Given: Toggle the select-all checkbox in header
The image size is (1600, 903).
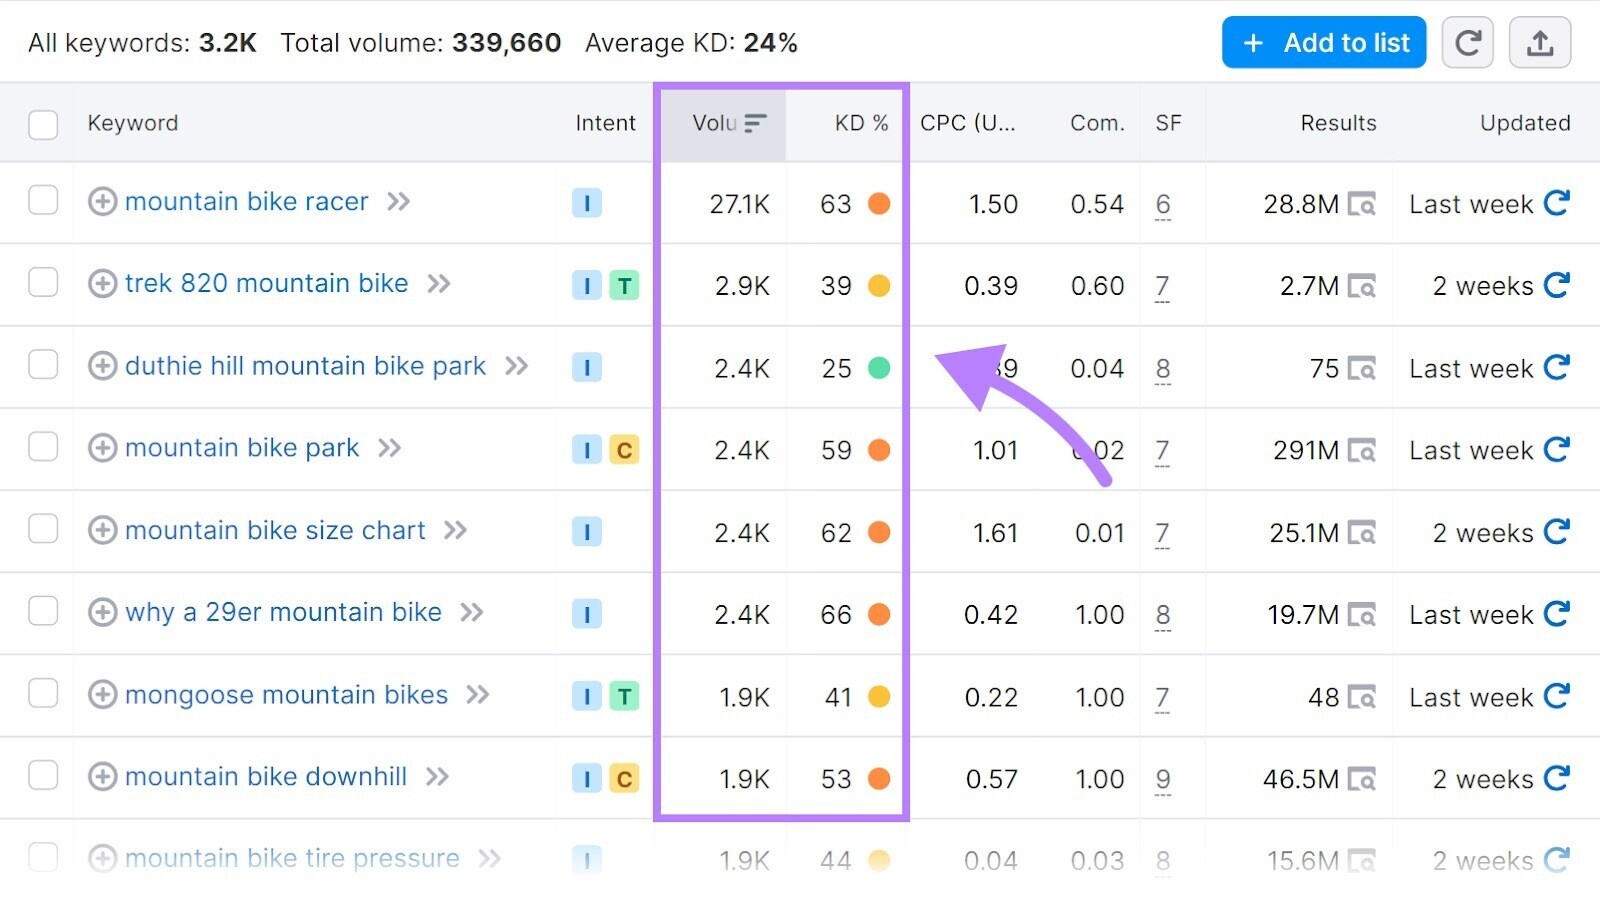Looking at the screenshot, I should click(x=43, y=125).
